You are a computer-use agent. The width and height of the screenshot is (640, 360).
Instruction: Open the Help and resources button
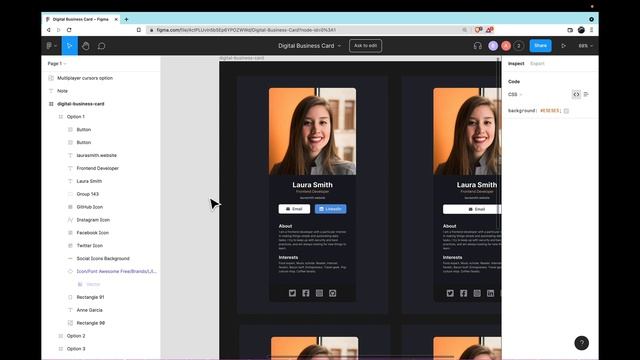coord(582,343)
